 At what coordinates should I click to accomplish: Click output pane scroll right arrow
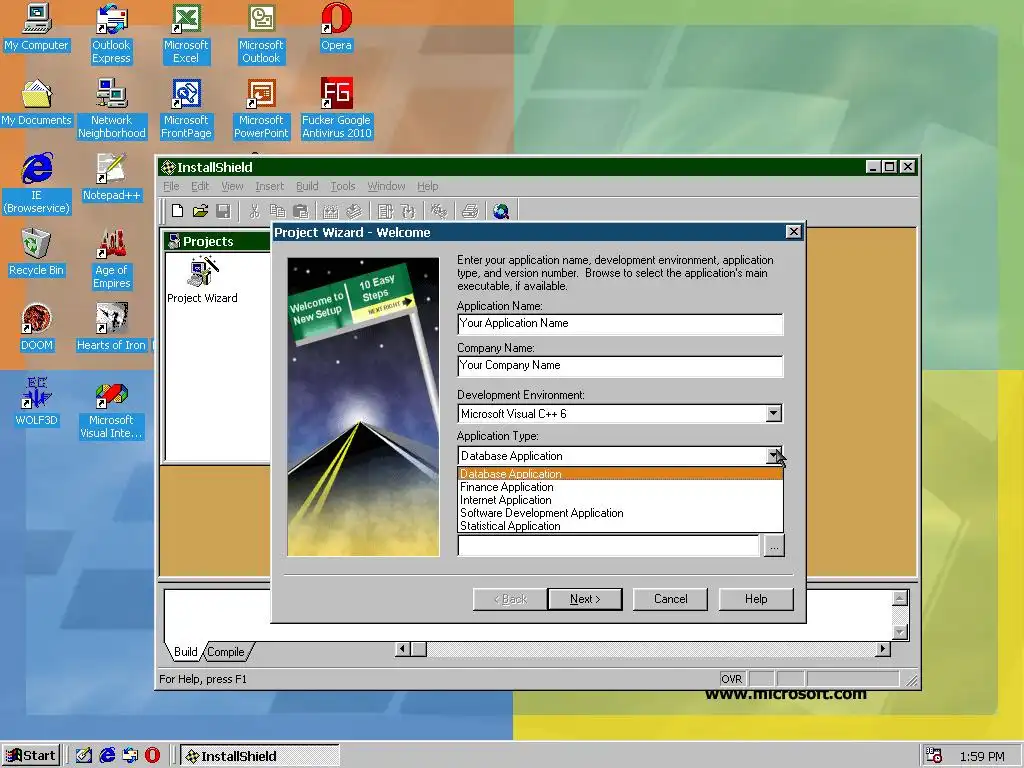click(x=883, y=649)
